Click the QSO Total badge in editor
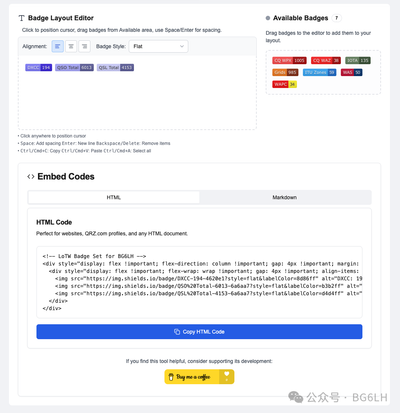The height and width of the screenshot is (413, 400). point(74,68)
